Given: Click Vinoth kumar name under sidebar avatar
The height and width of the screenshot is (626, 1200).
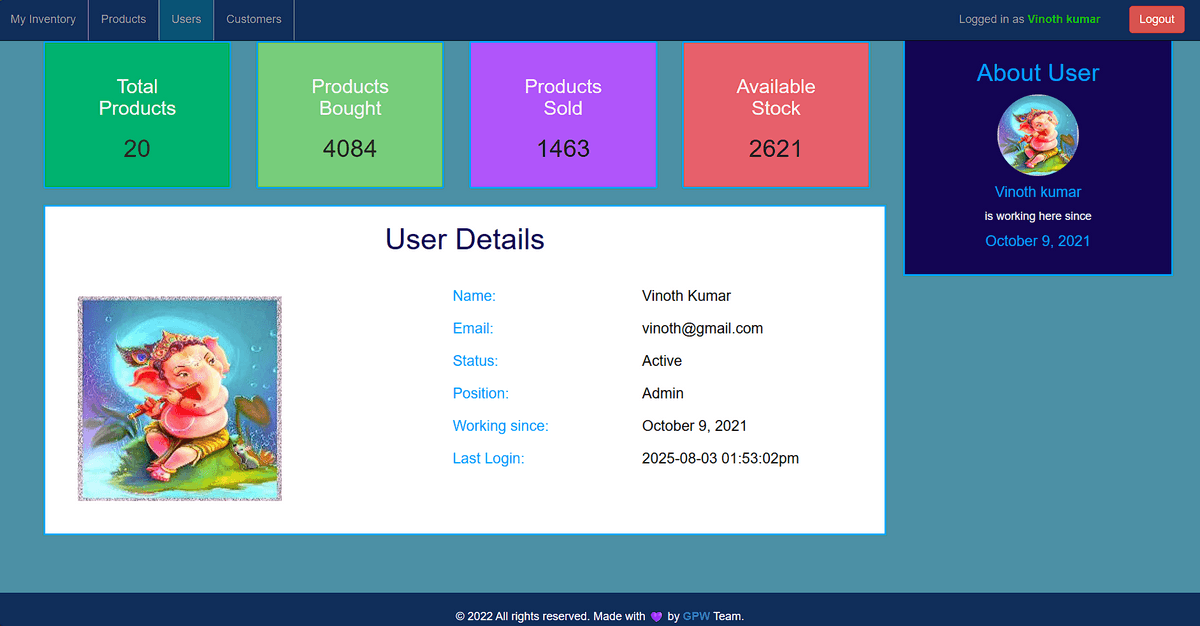Looking at the screenshot, I should tap(1038, 192).
